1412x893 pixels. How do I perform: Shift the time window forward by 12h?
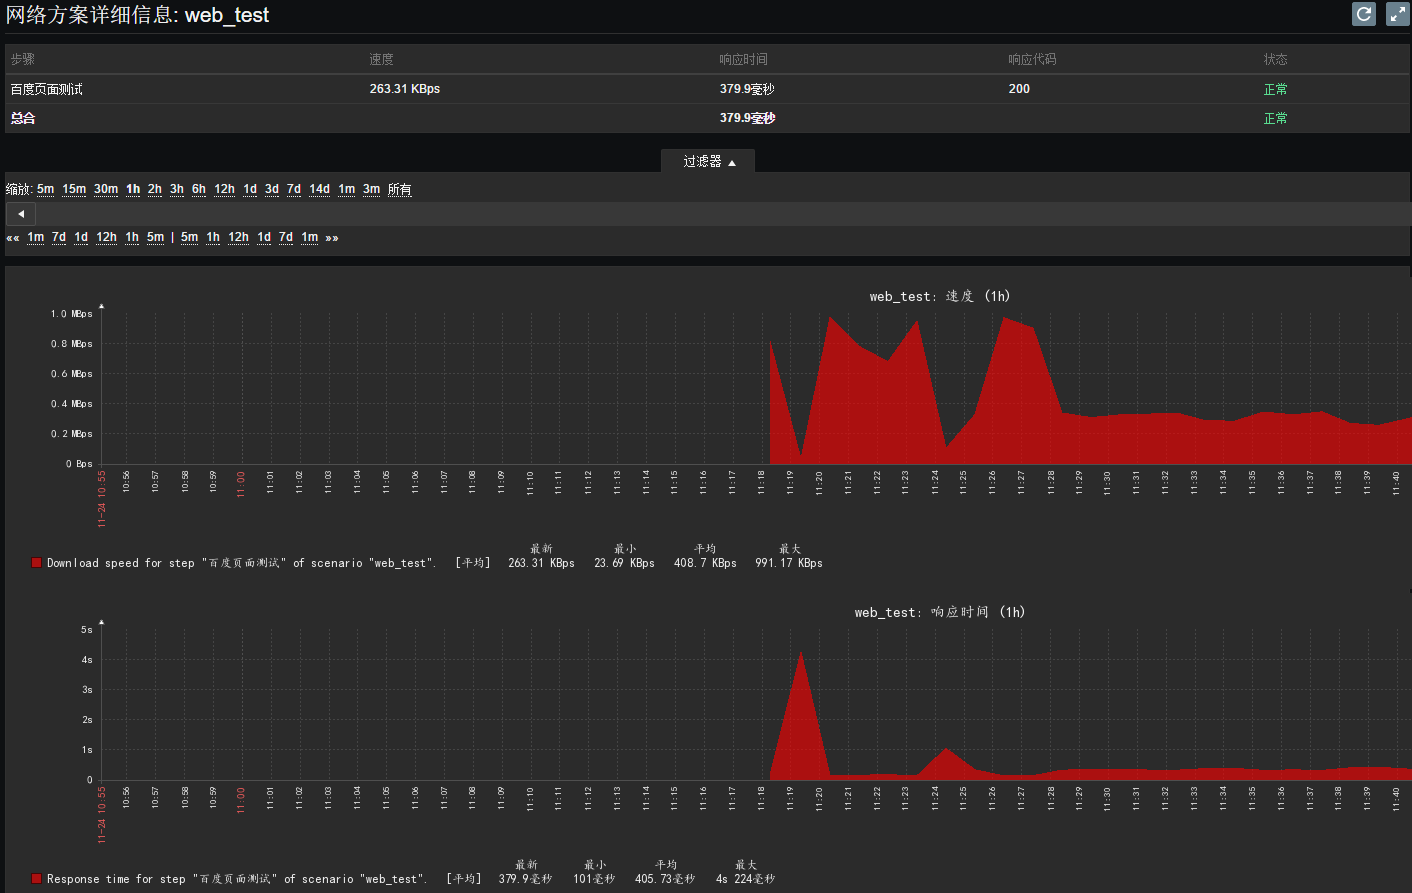(239, 237)
